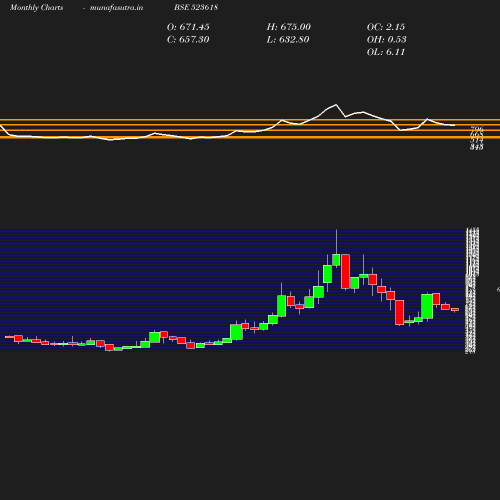The width and height of the screenshot is (500, 500).
Task: Click the close value "C: 657.30"
Action: tap(188, 40)
